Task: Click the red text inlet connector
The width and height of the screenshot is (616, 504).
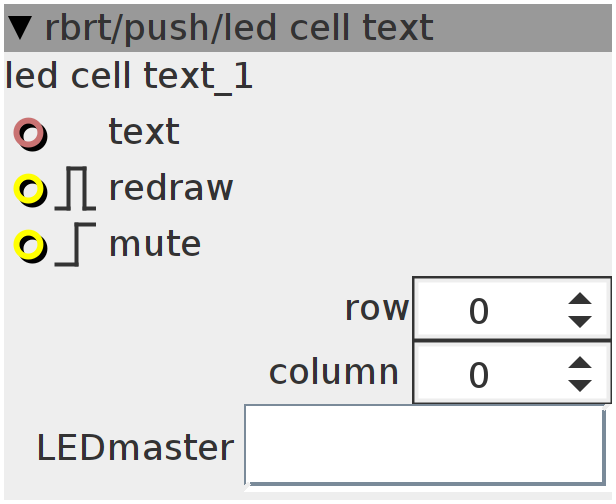Action: coord(29,132)
